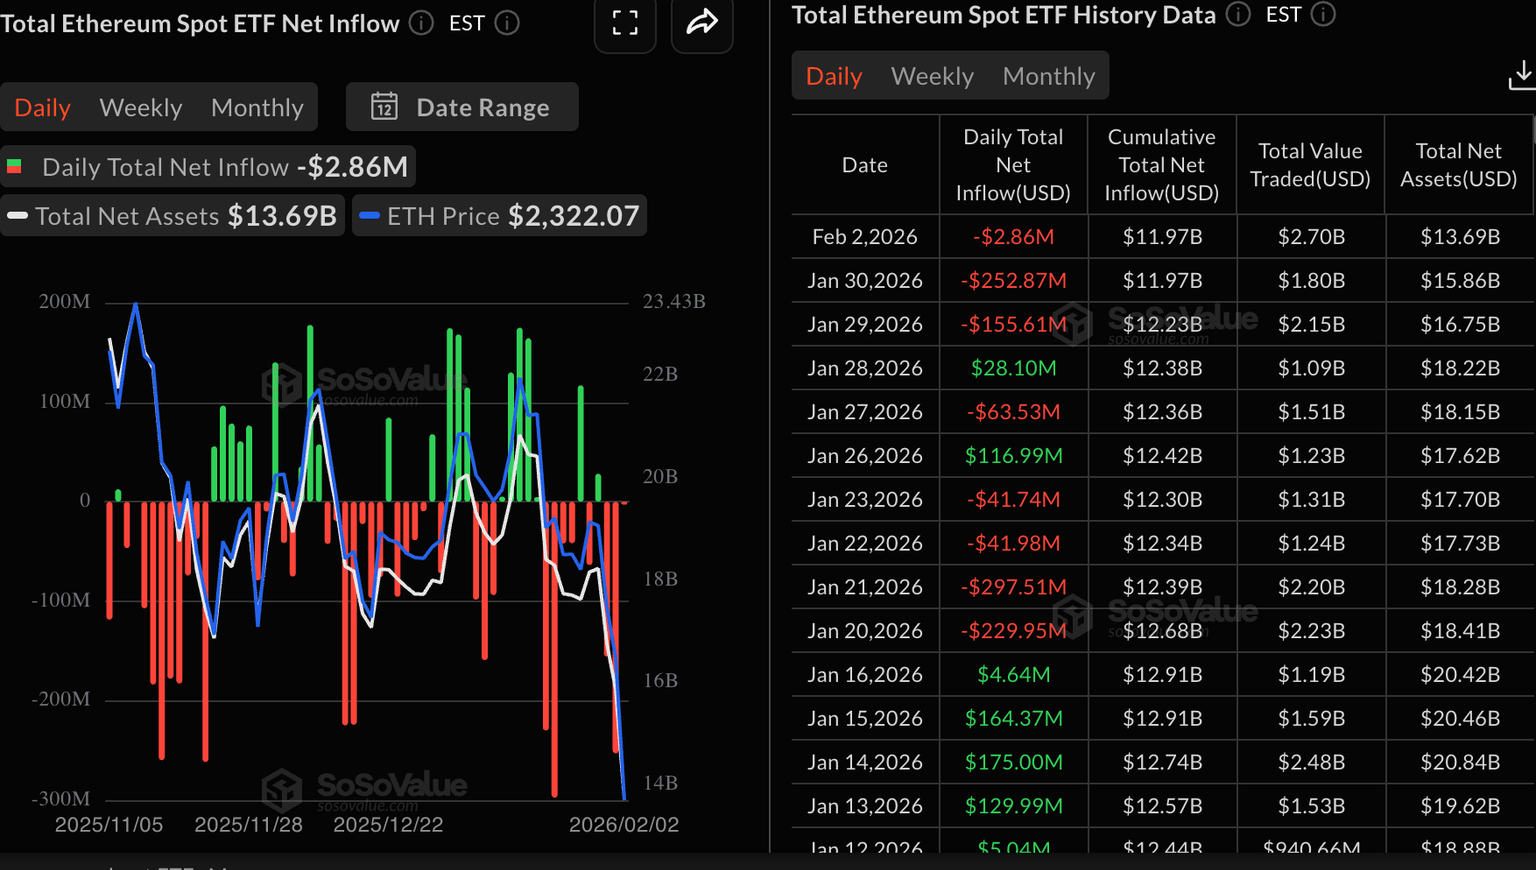This screenshot has height=870, width=1536.
Task: Click info icon beside Net Inflow title
Action: 422,23
